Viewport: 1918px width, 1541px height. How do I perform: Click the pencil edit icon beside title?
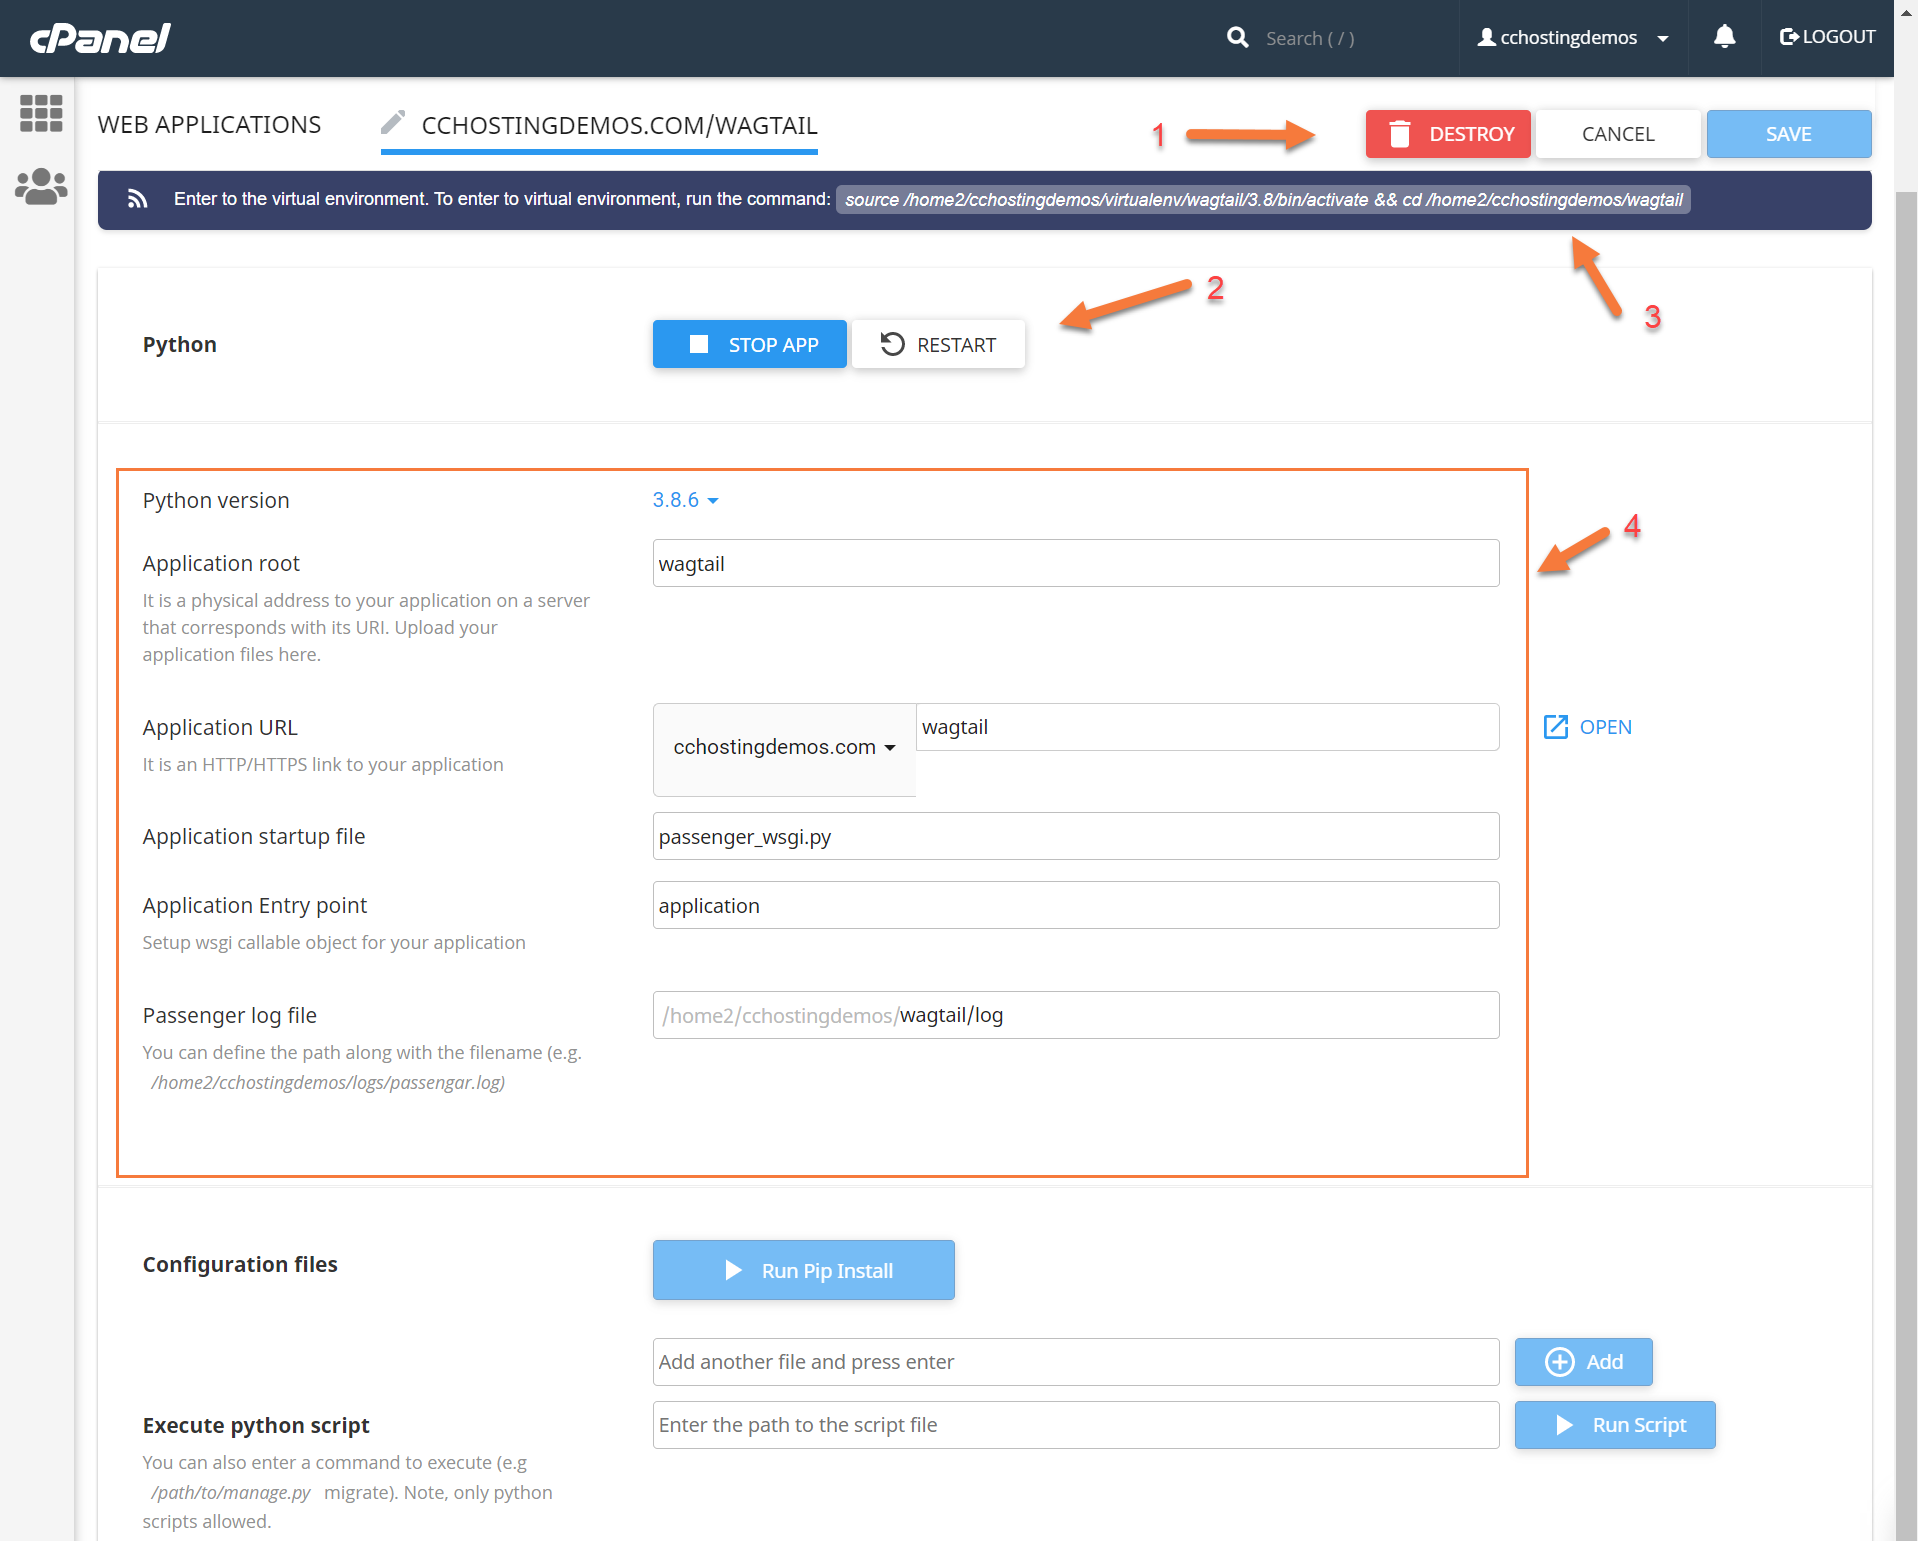pyautogui.click(x=393, y=124)
